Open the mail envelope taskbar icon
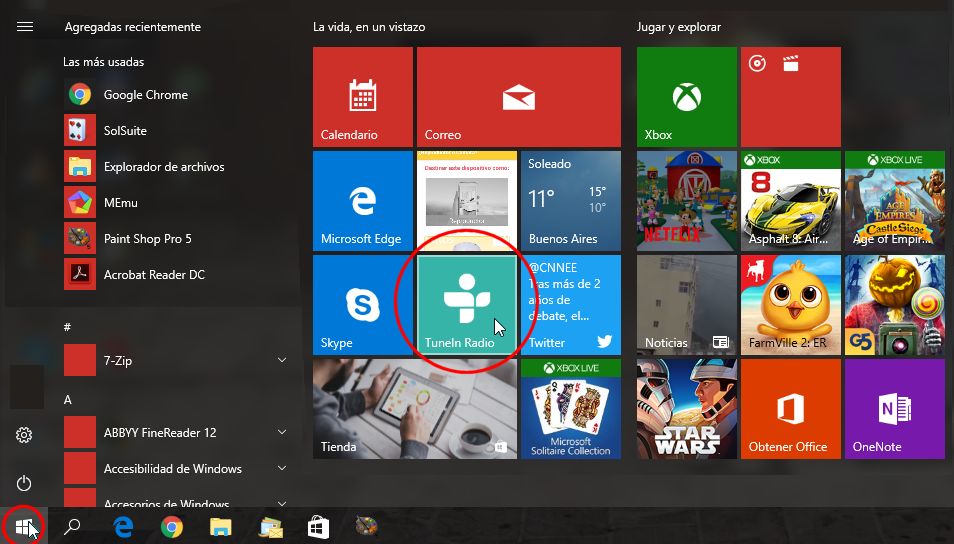This screenshot has height=544, width=954. click(271, 527)
